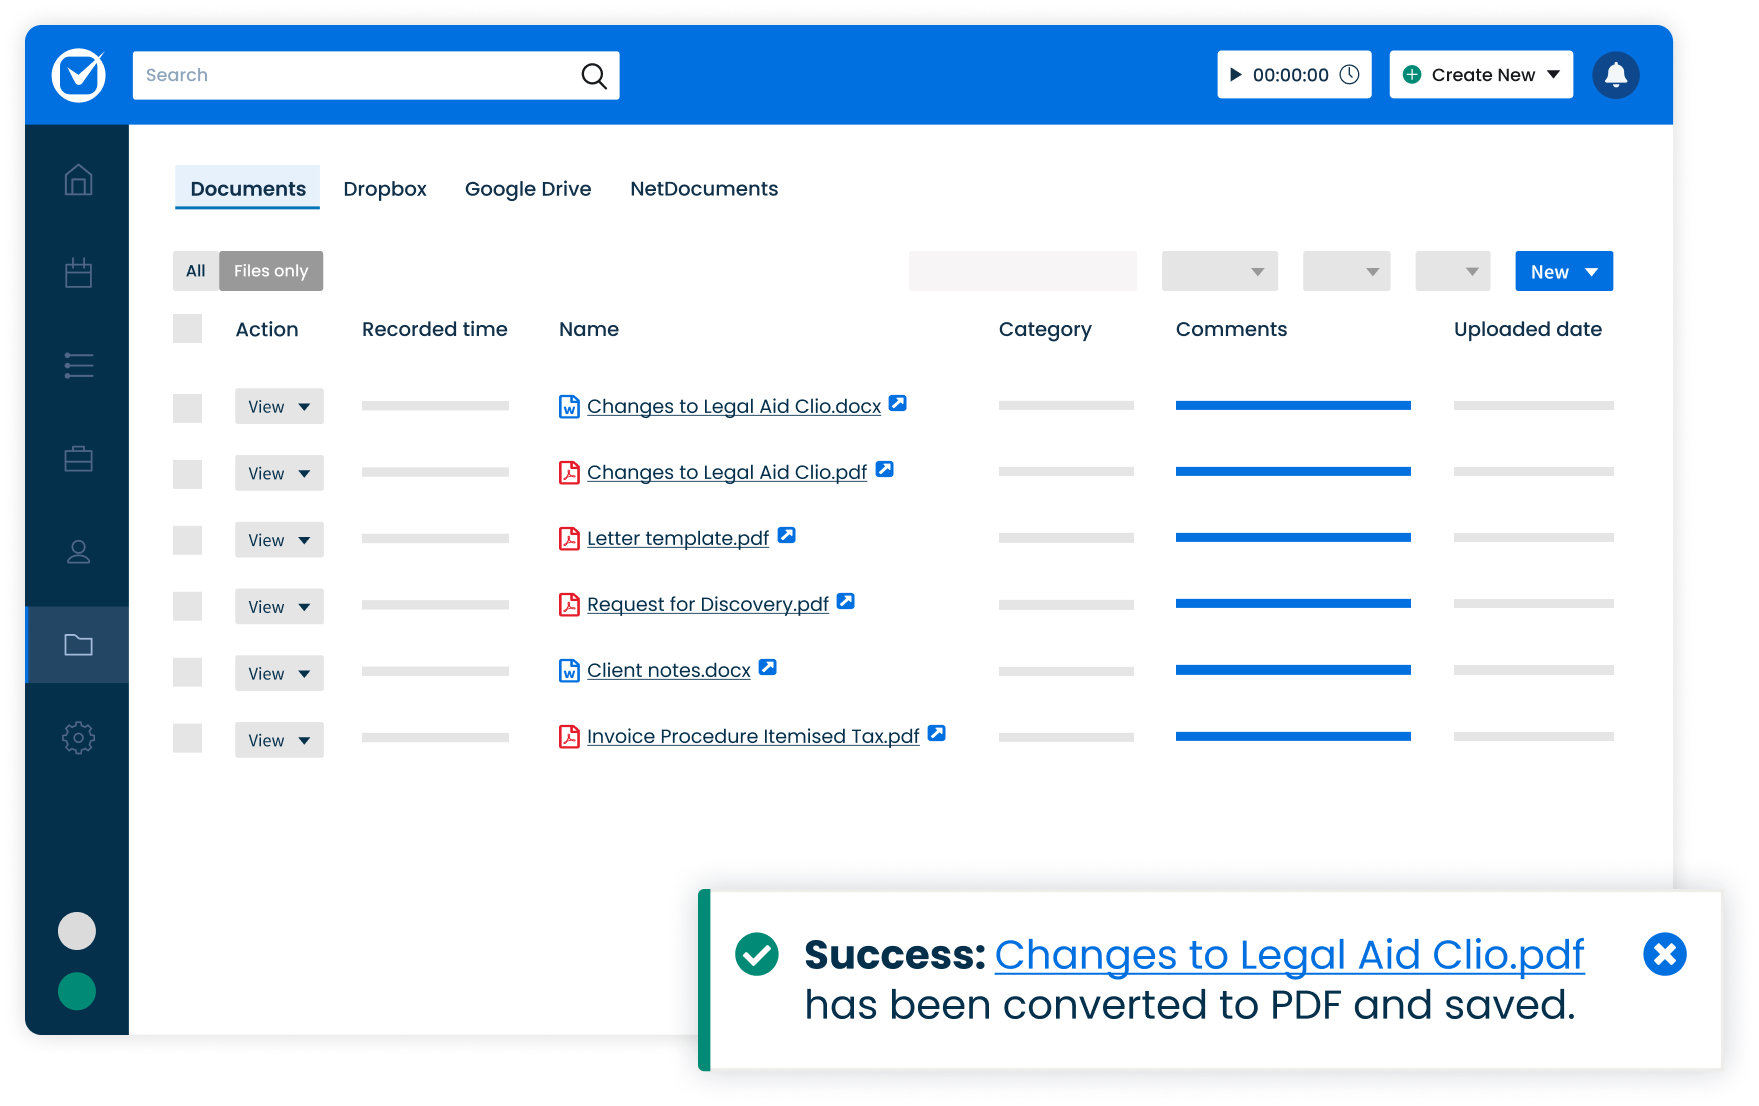Open the Home icon in the sidebar
This screenshot has width=1759, height=1106.
coord(77,180)
